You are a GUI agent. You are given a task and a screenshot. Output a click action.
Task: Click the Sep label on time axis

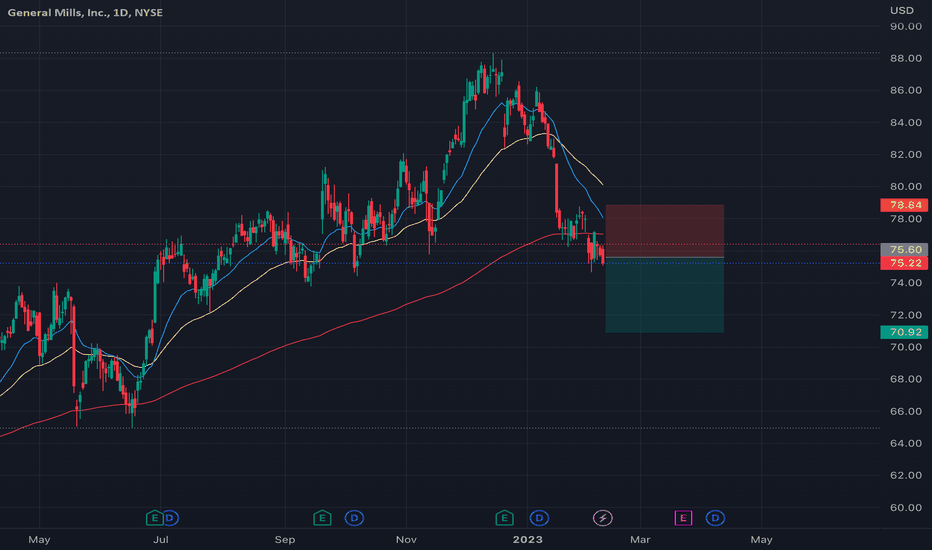tap(285, 540)
